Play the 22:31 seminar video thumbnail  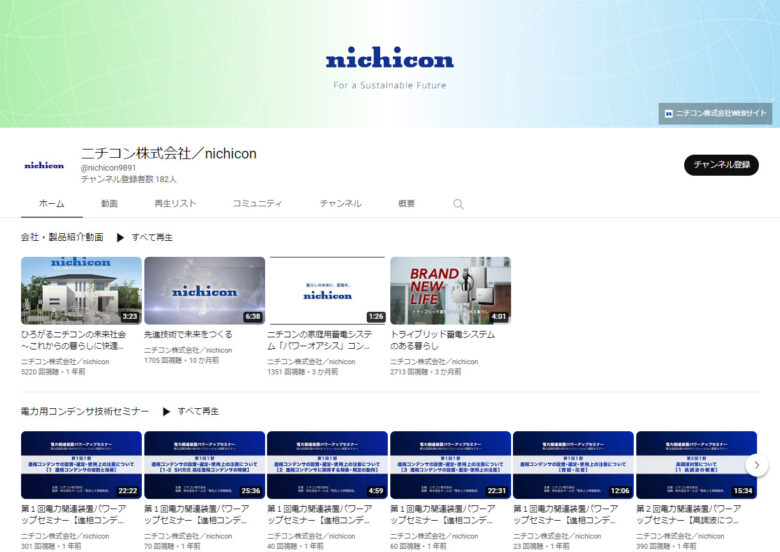[450, 465]
